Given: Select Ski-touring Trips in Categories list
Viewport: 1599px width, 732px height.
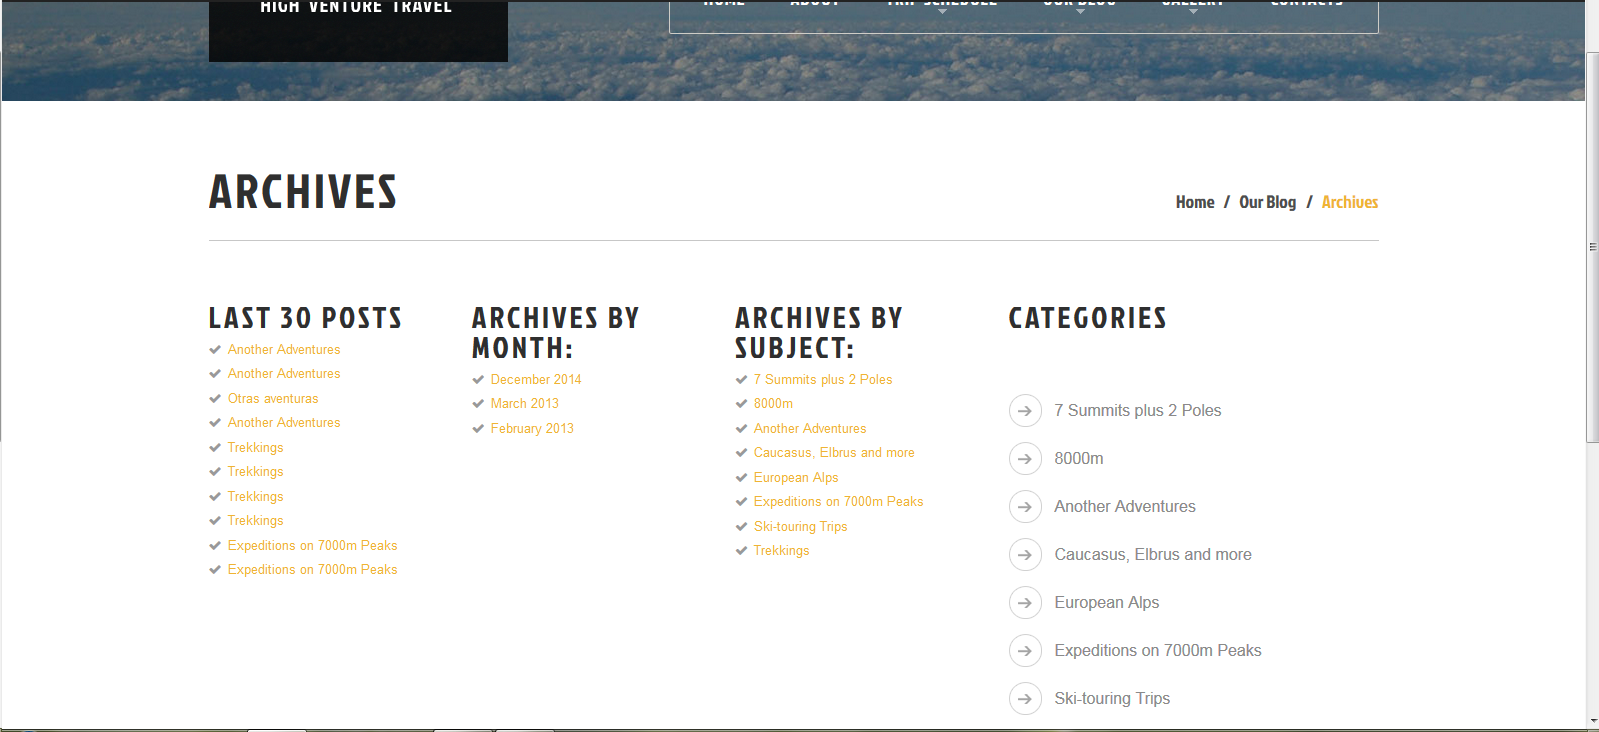Looking at the screenshot, I should [1112, 699].
